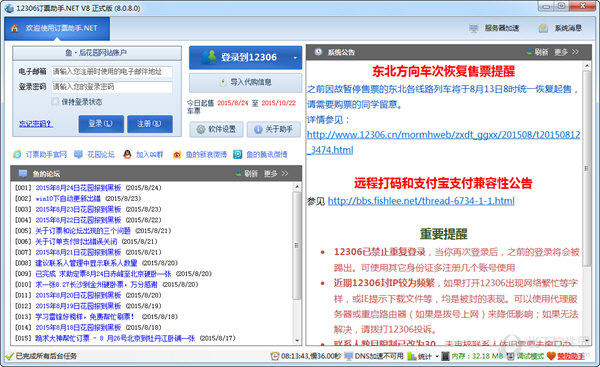Toggle 调试模式 debug mode in status bar

click(x=525, y=356)
